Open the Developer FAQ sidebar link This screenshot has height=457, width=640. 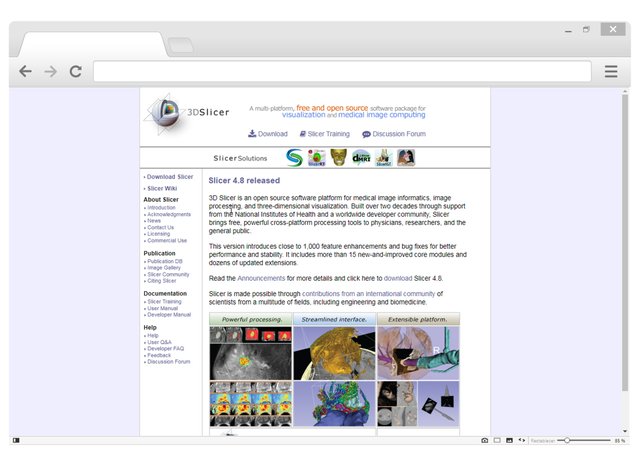tap(165, 348)
